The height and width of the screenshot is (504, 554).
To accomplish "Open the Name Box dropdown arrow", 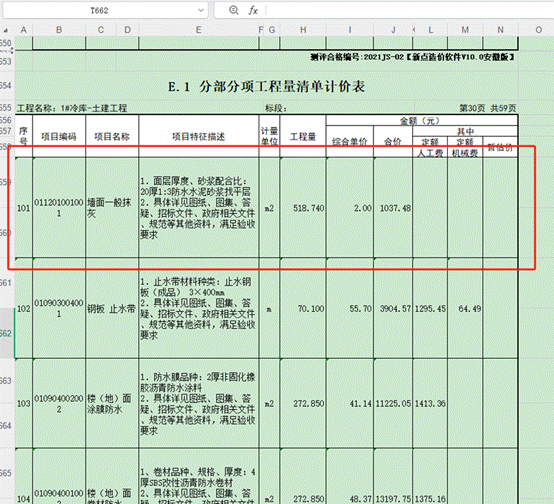I will 201,10.
